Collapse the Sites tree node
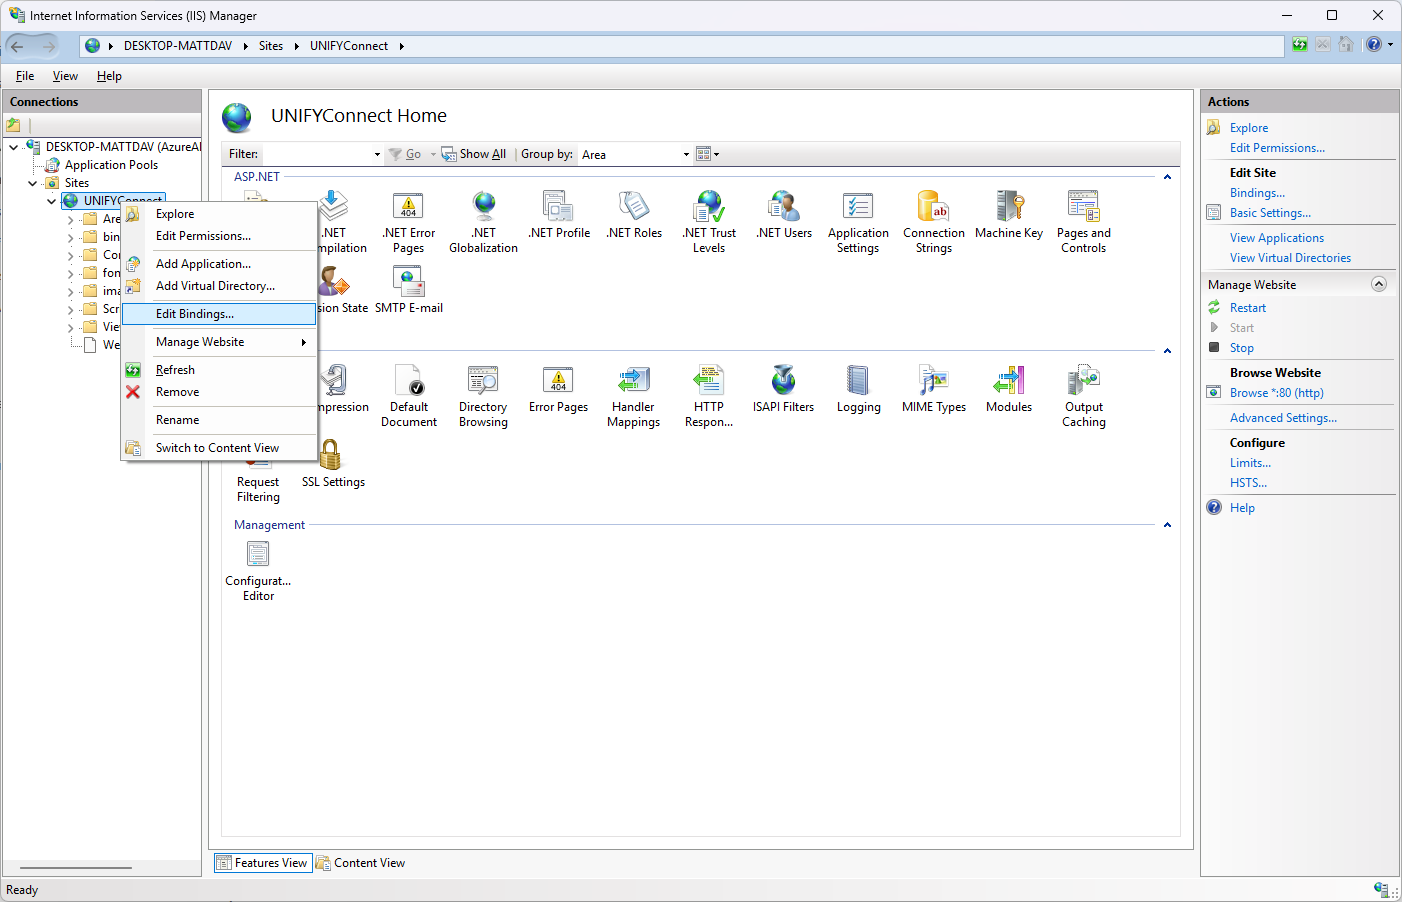 32,183
